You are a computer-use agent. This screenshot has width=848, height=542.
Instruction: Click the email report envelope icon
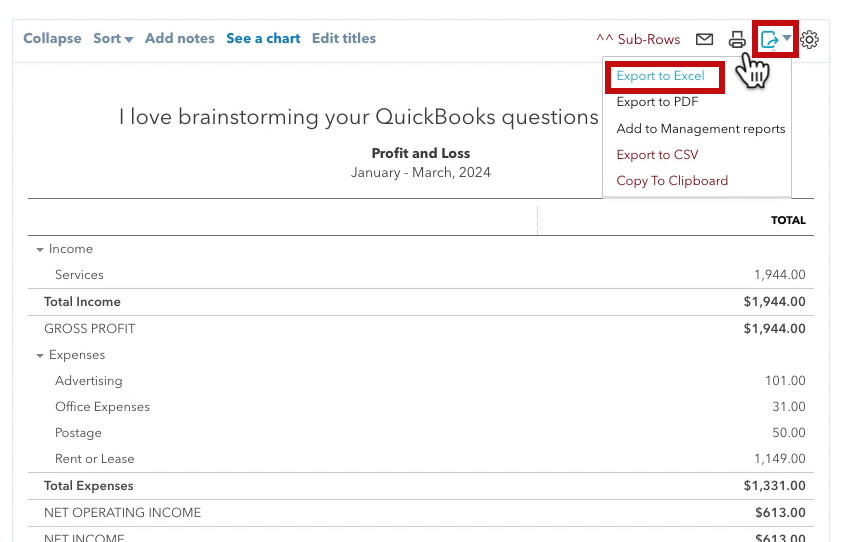(704, 39)
